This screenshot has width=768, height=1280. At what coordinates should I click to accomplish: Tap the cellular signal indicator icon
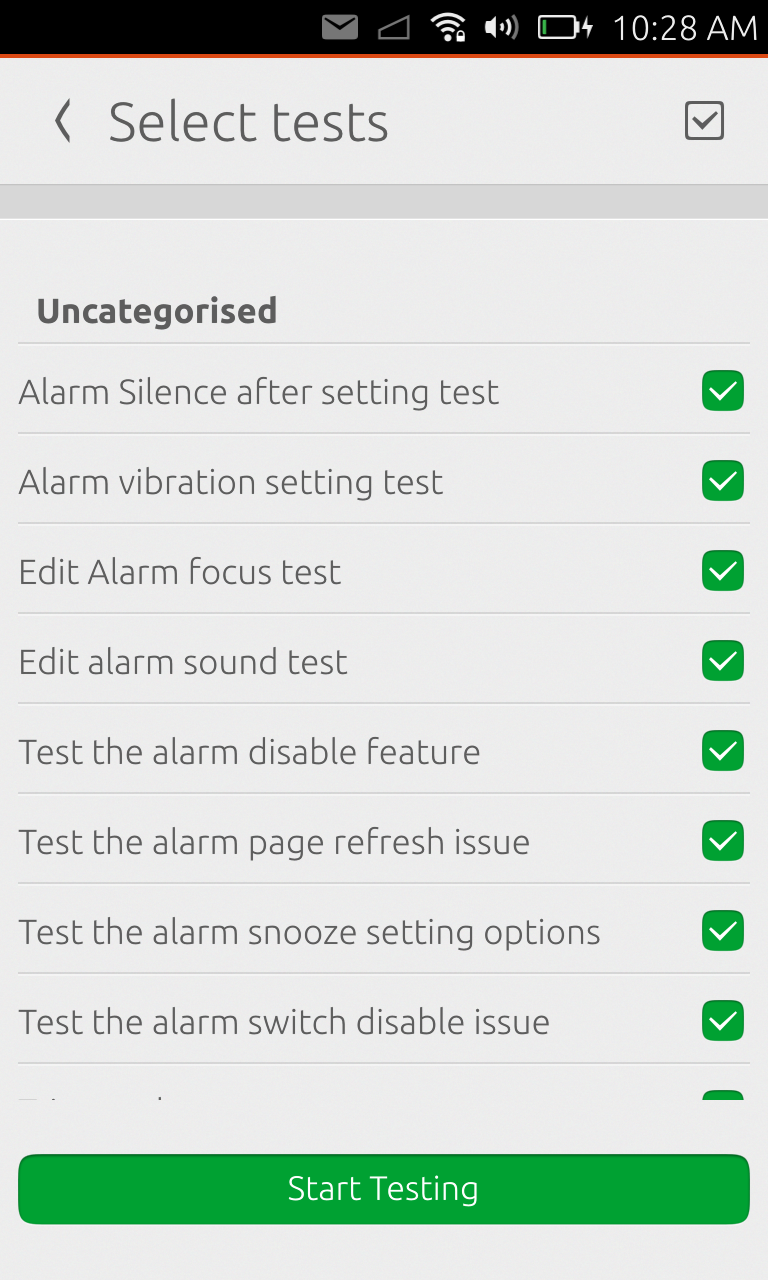tap(394, 27)
